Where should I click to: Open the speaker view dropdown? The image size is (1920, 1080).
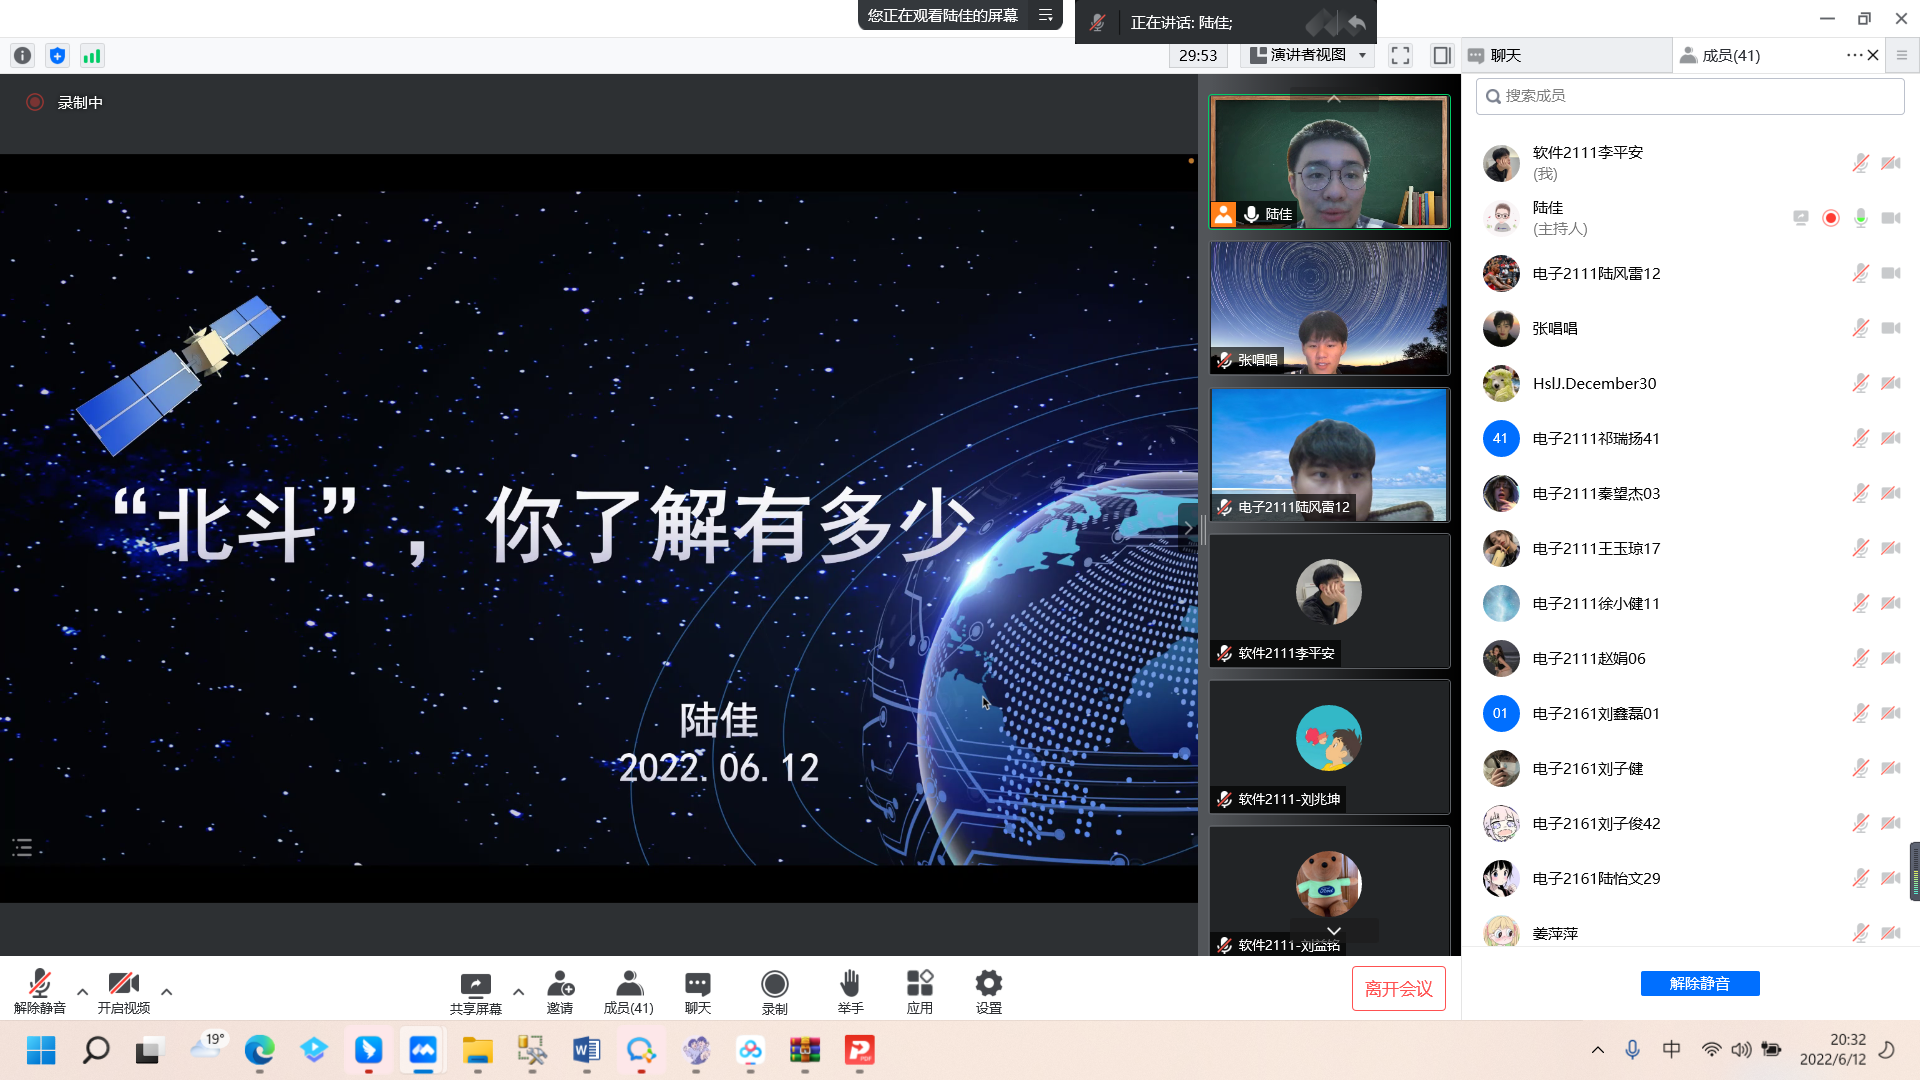click(x=1308, y=56)
